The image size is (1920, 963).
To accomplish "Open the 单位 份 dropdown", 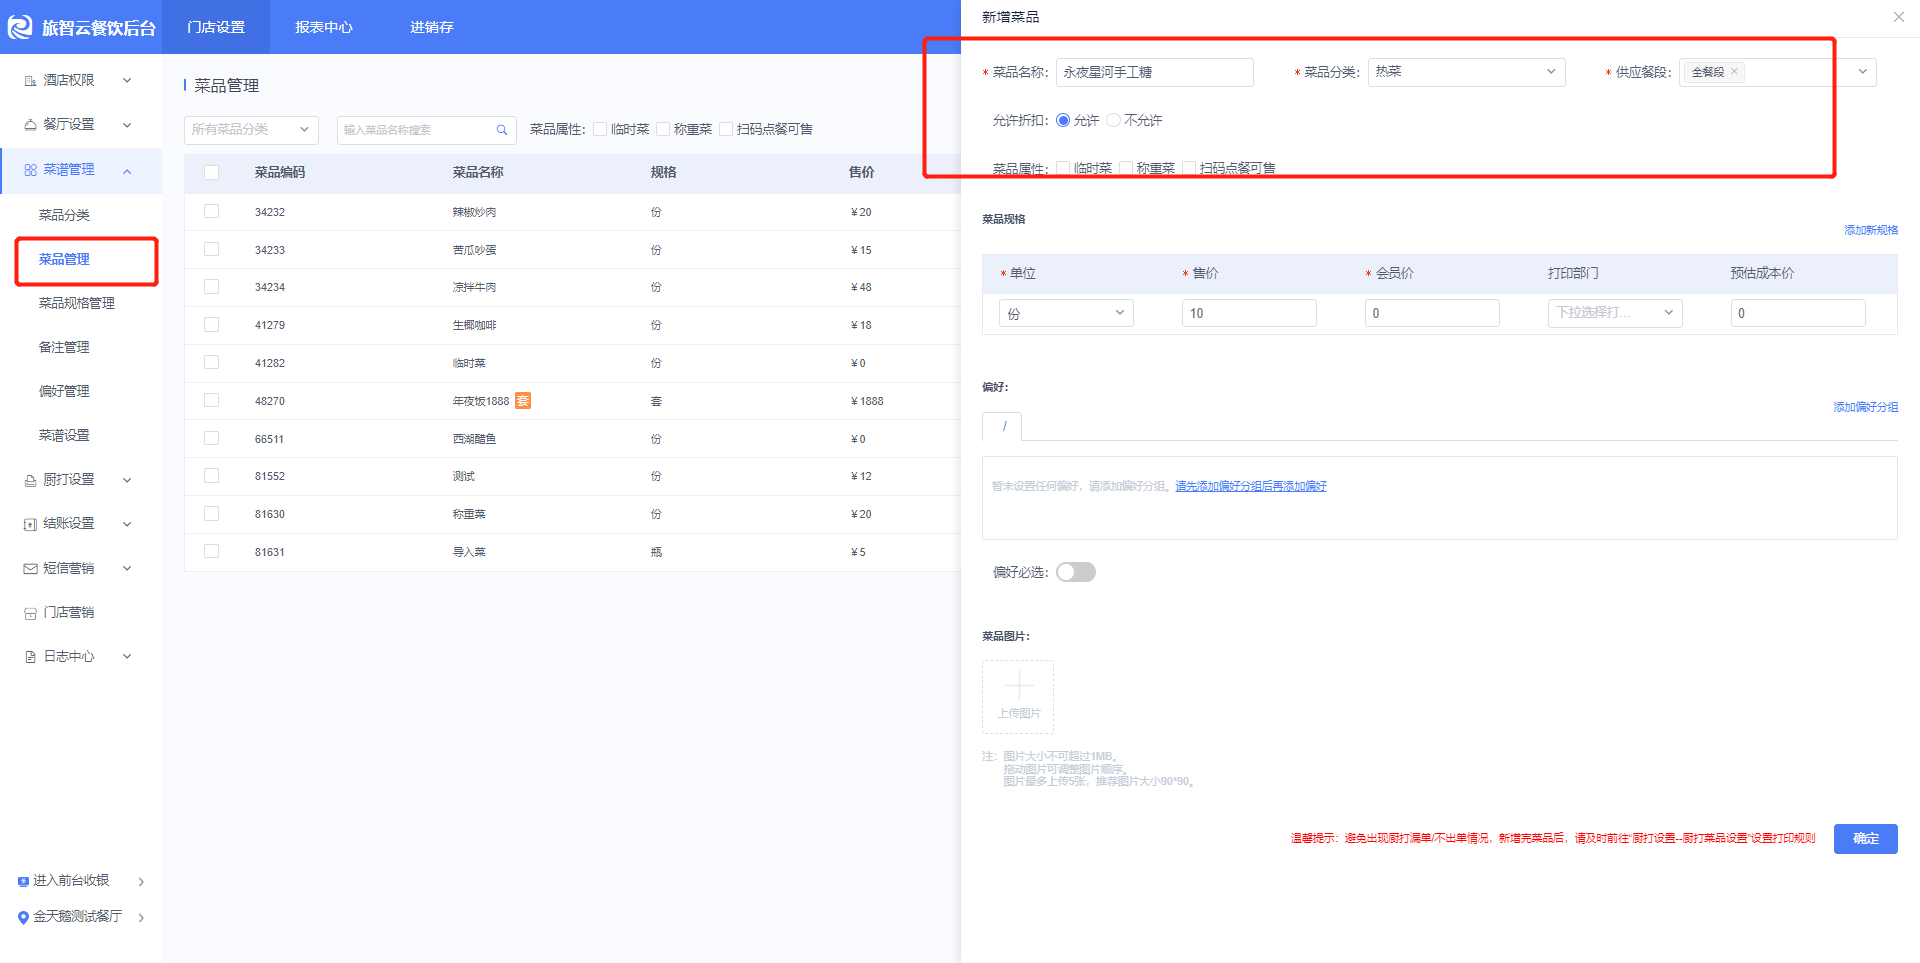I will pyautogui.click(x=1066, y=313).
